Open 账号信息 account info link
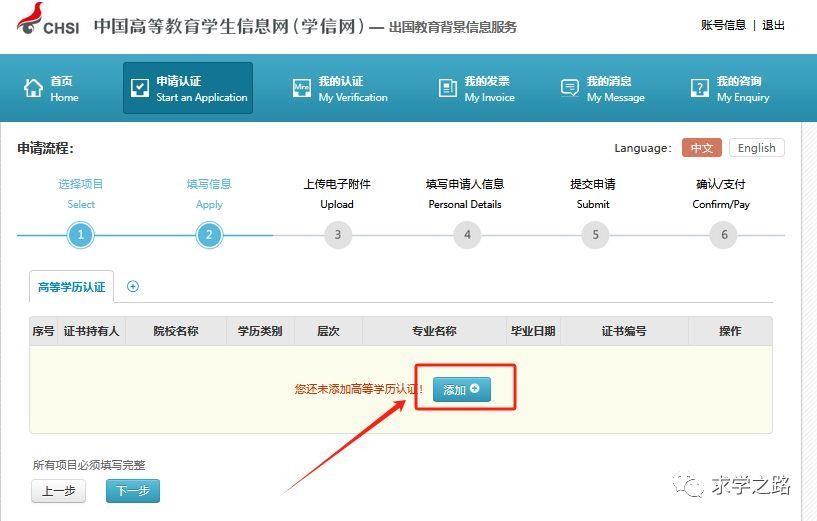 (x=723, y=25)
